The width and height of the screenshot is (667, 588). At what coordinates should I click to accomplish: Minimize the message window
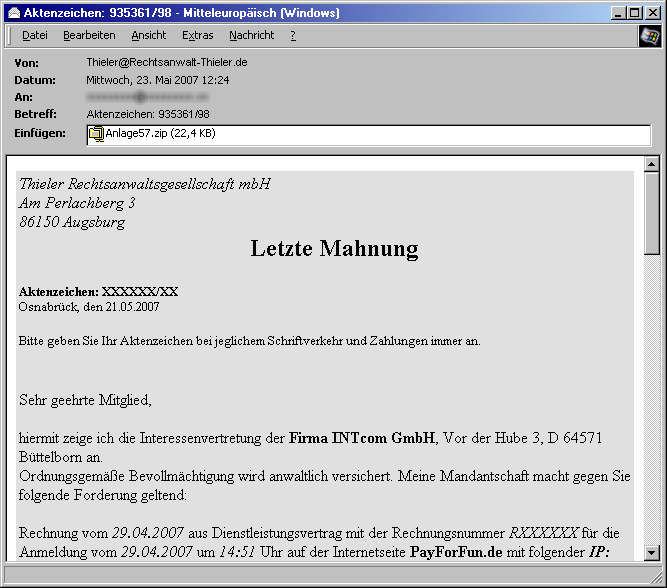(x=618, y=13)
